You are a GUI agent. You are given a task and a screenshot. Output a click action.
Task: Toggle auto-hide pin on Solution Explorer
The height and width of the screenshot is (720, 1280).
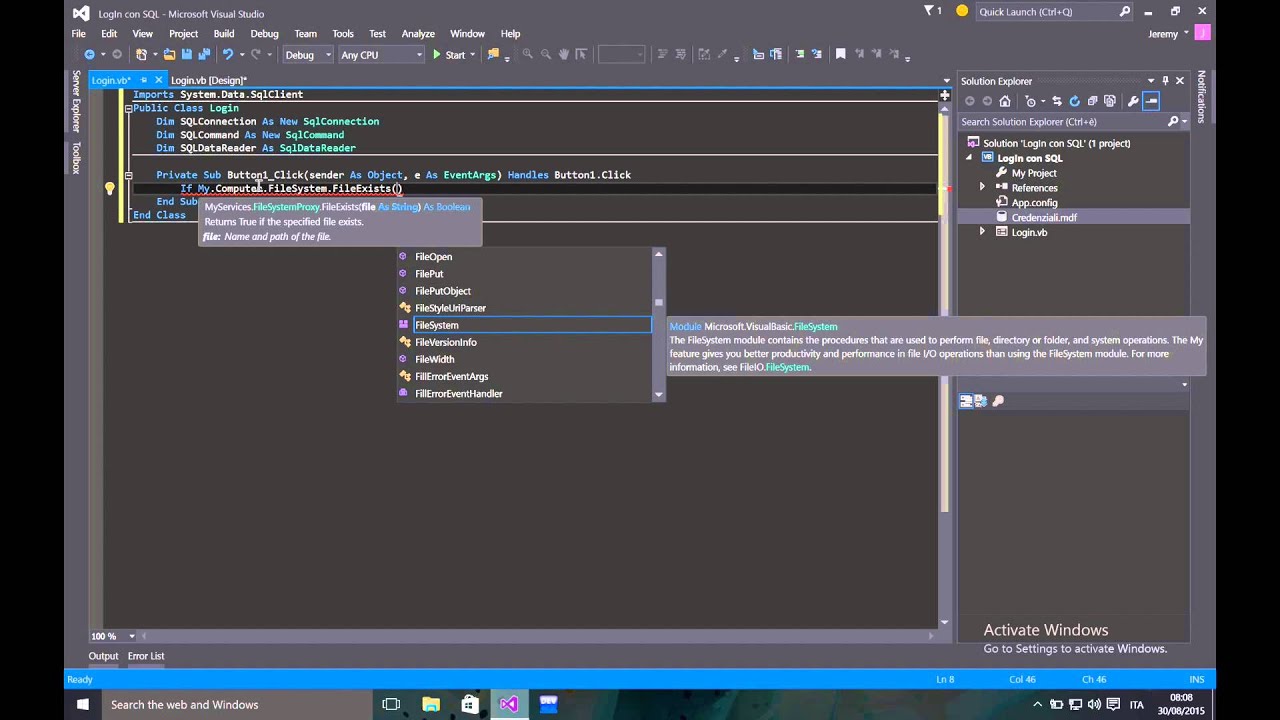tap(1165, 81)
